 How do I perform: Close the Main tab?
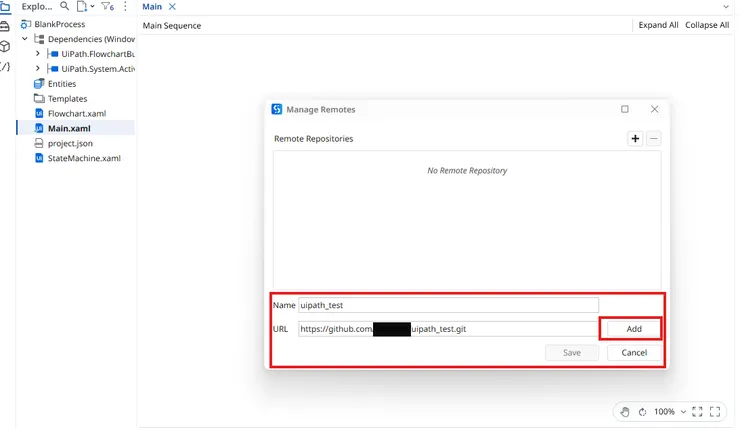[172, 7]
